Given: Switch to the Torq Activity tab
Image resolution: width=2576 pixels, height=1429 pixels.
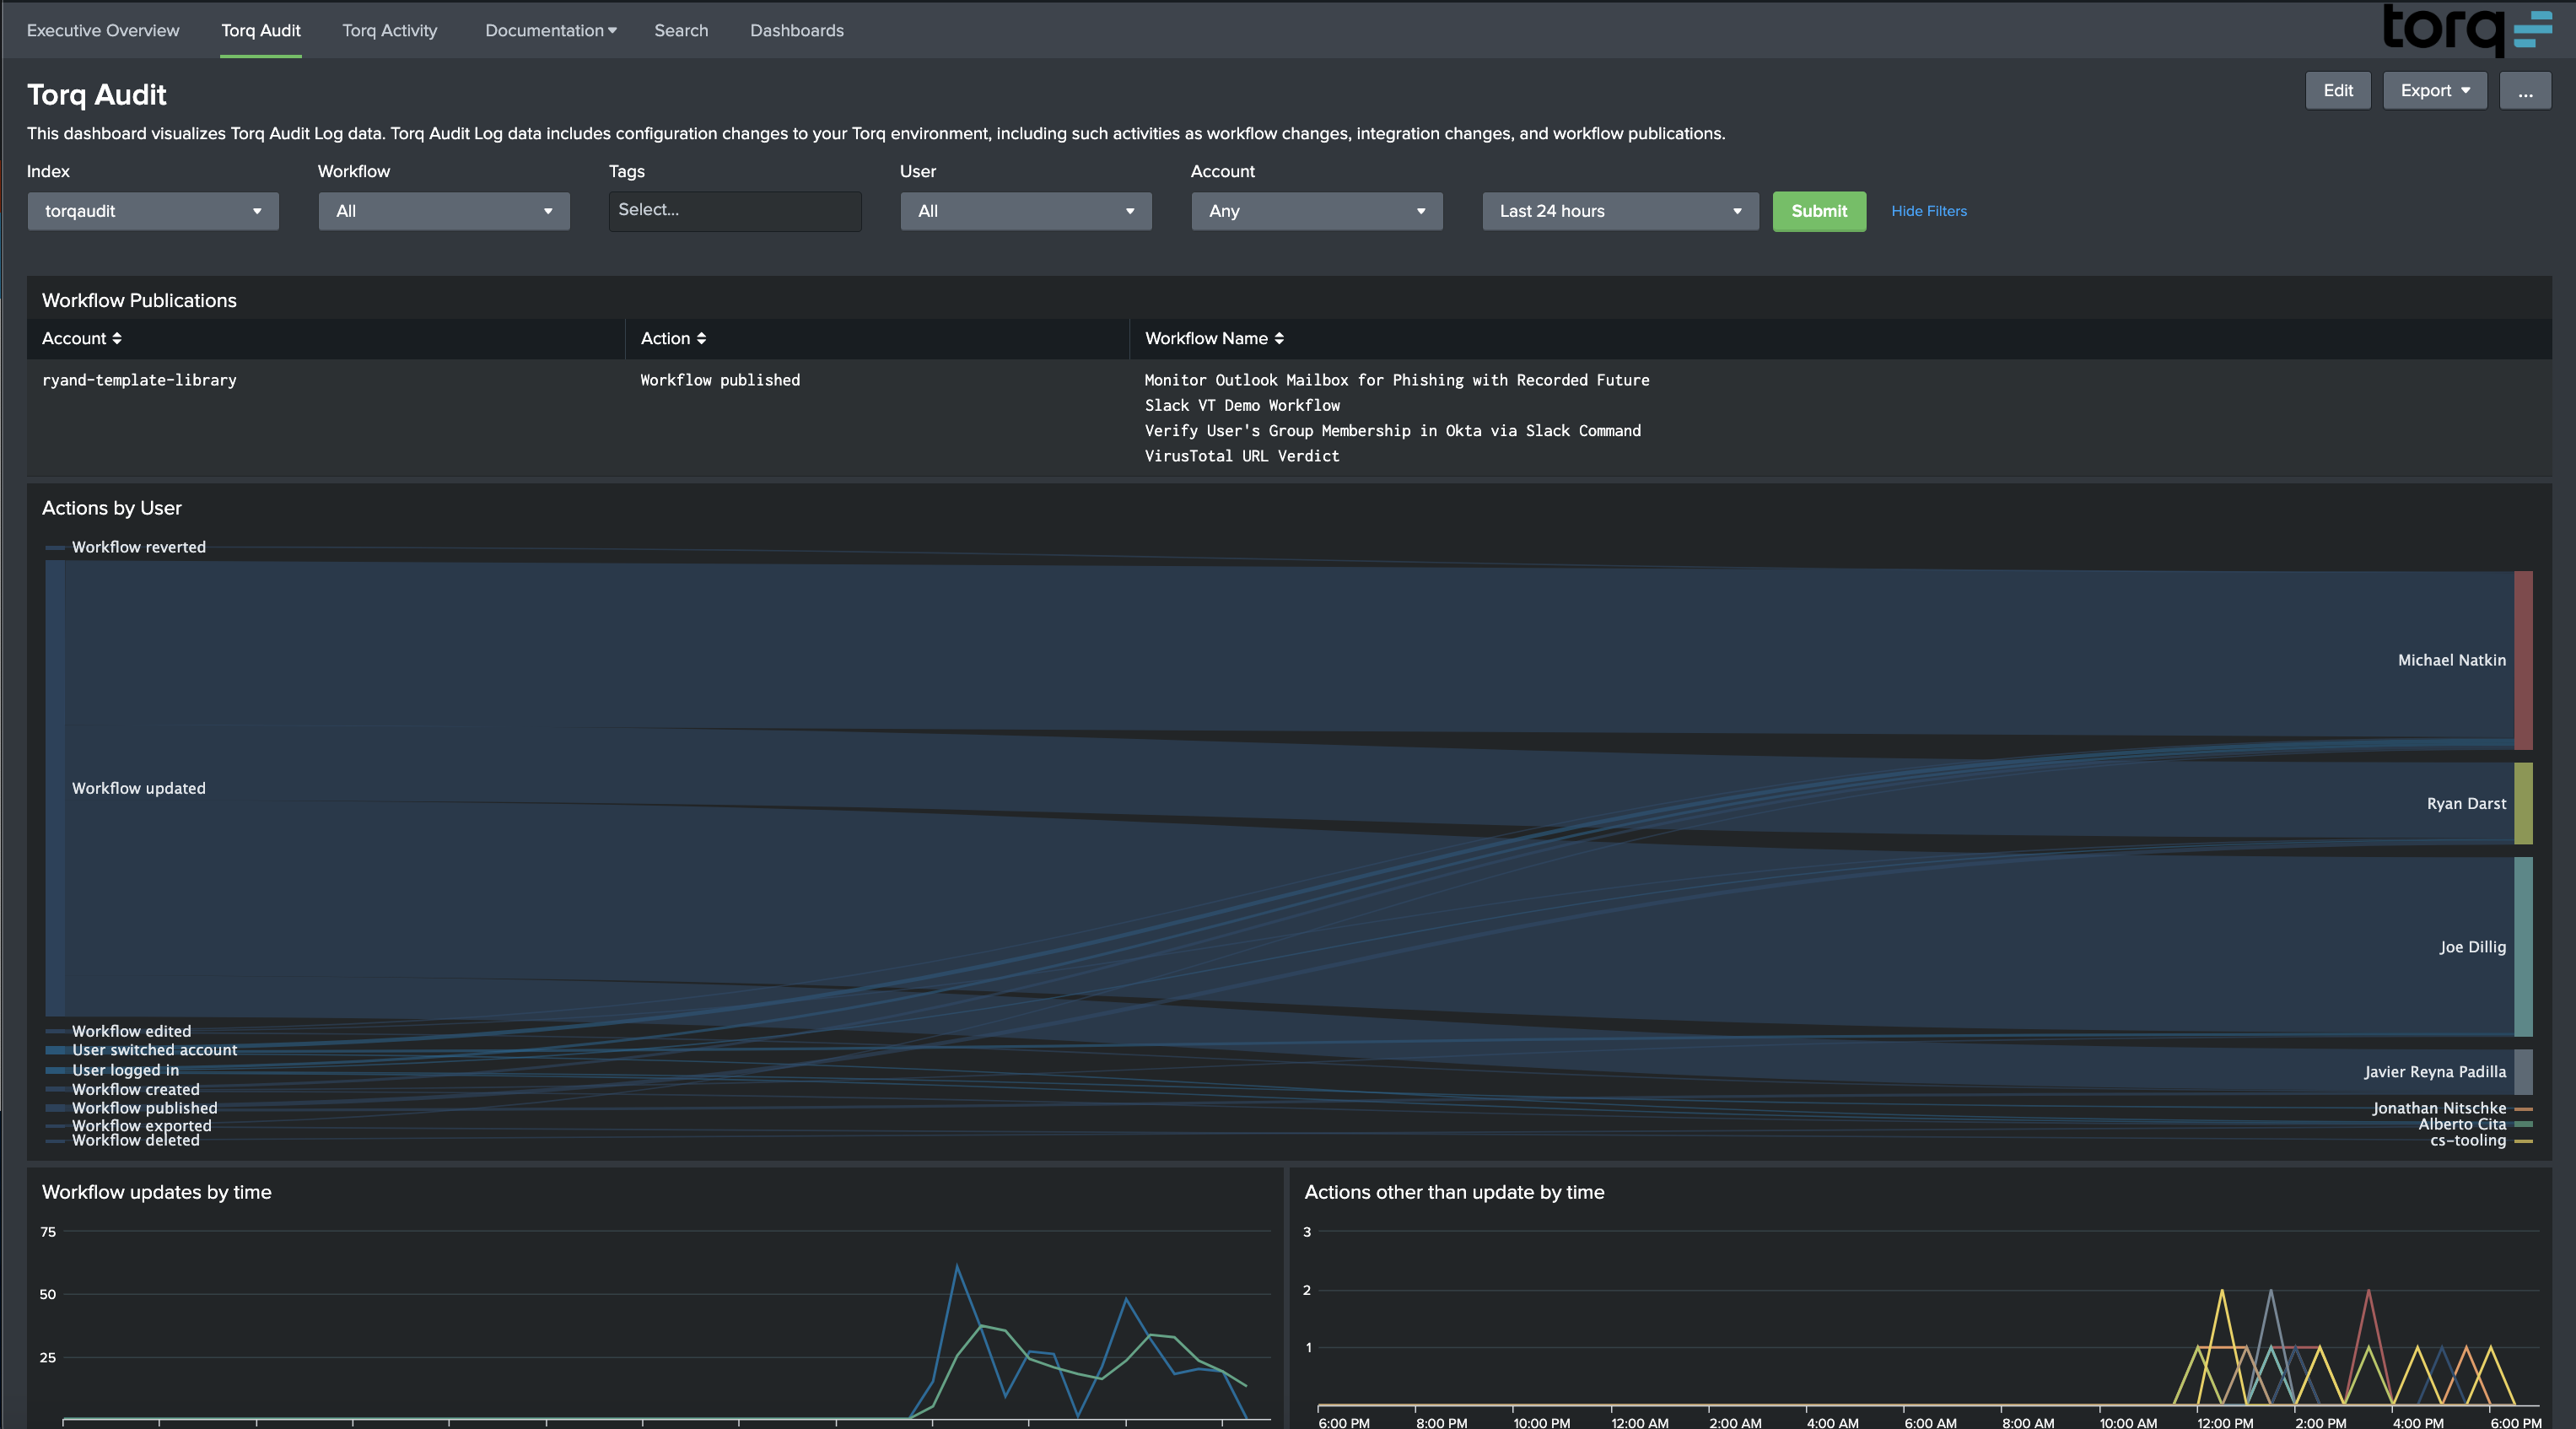Looking at the screenshot, I should (x=389, y=30).
